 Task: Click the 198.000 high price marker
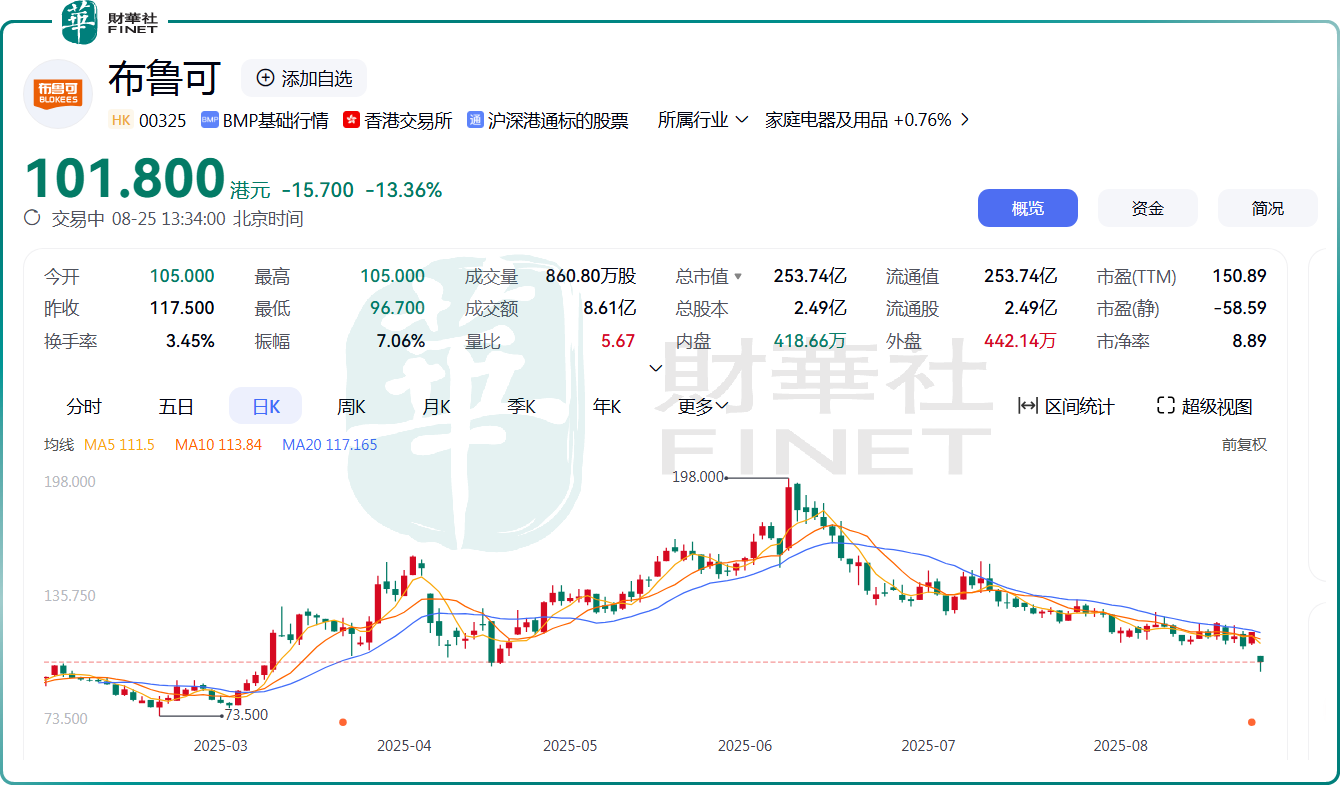coord(699,477)
